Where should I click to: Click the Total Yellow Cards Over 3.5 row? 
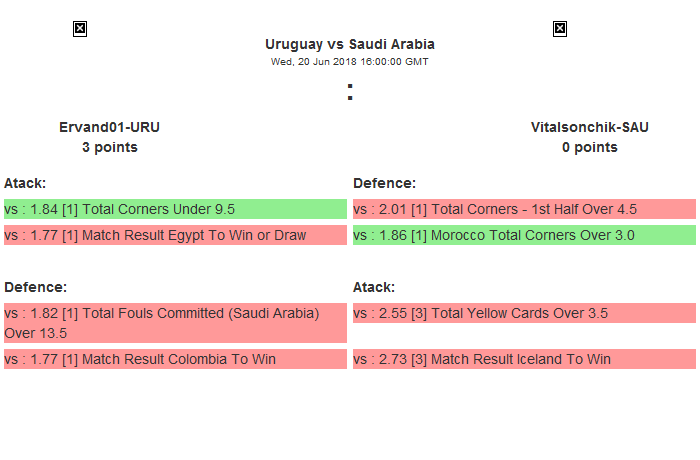pyautogui.click(x=524, y=313)
